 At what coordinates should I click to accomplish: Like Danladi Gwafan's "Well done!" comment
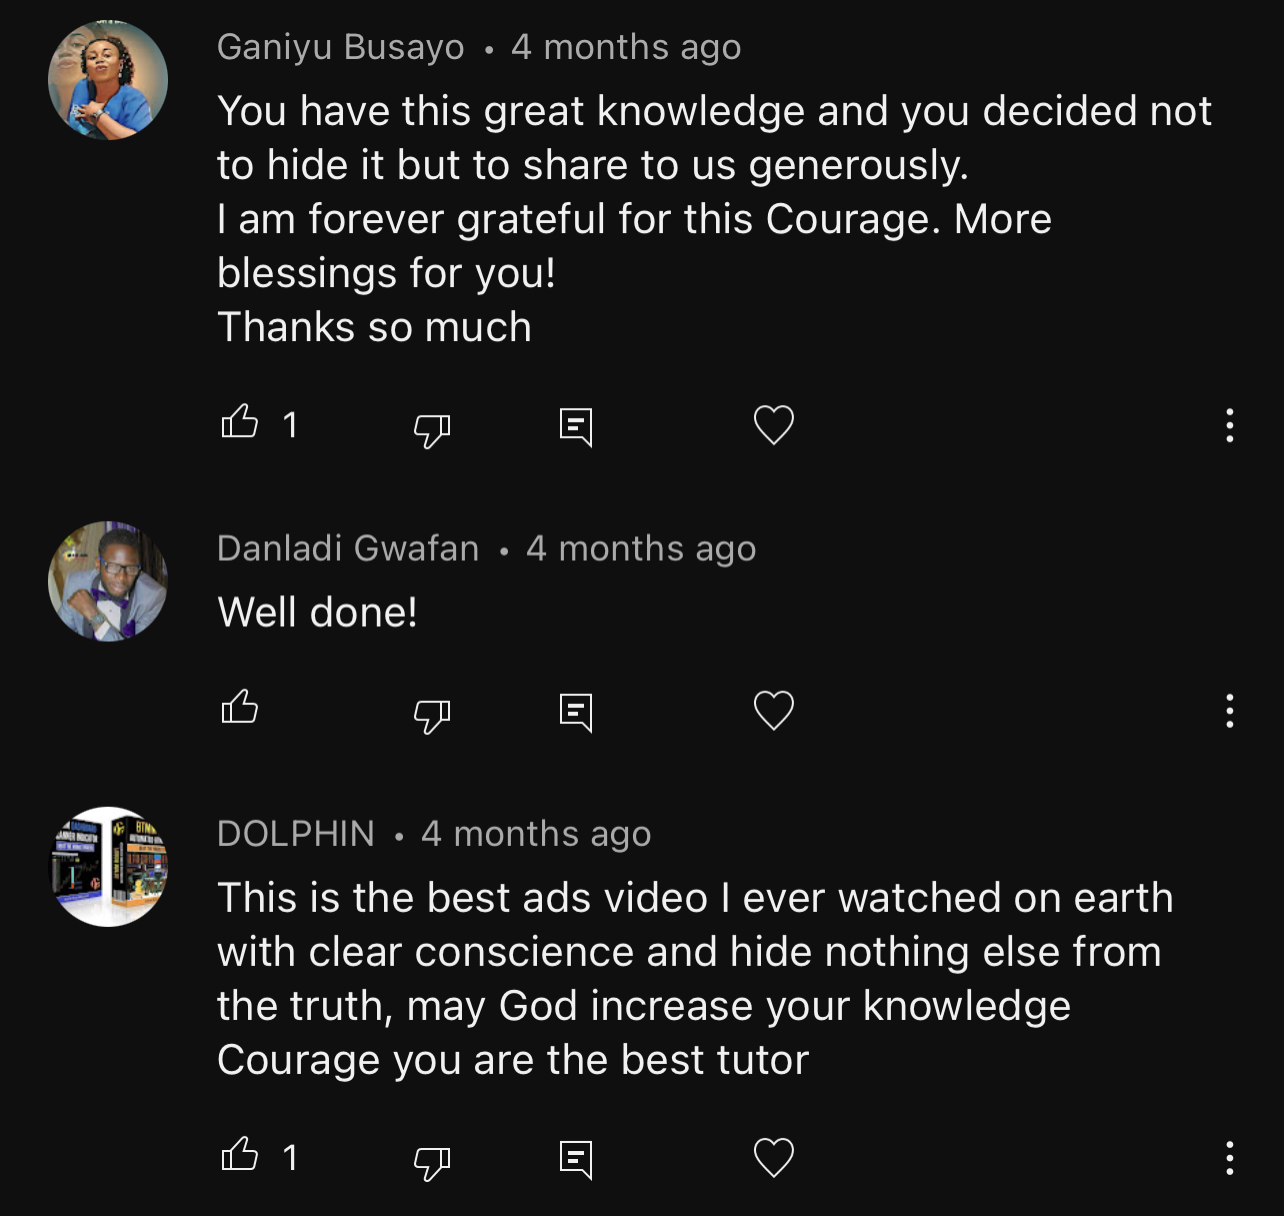point(240,709)
